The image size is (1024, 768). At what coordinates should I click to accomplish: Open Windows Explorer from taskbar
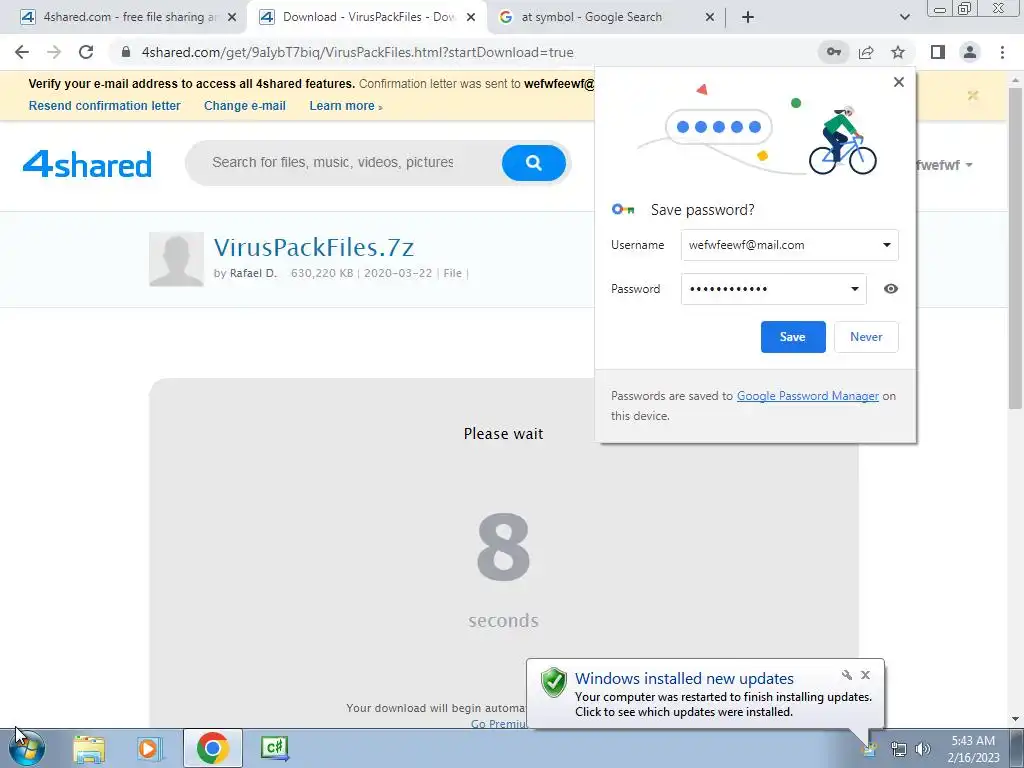pyautogui.click(x=89, y=748)
